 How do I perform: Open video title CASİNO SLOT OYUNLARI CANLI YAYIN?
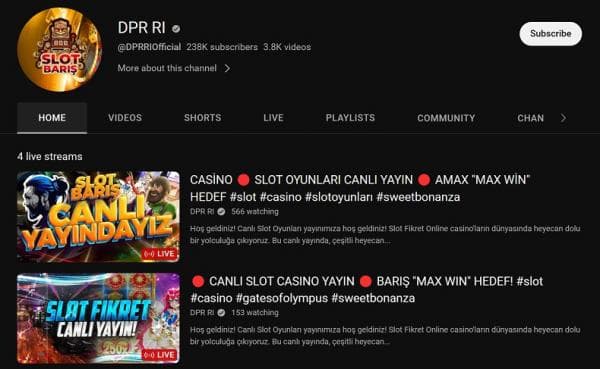(360, 188)
